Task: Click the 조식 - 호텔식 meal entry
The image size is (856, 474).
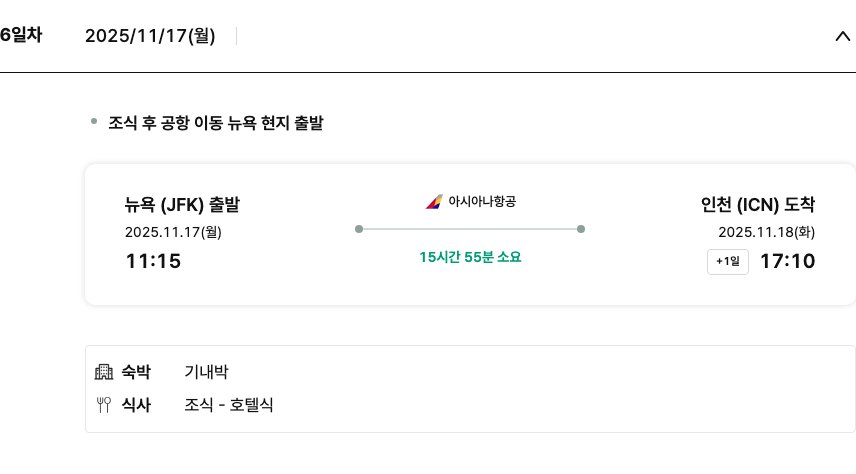Action: pos(229,405)
